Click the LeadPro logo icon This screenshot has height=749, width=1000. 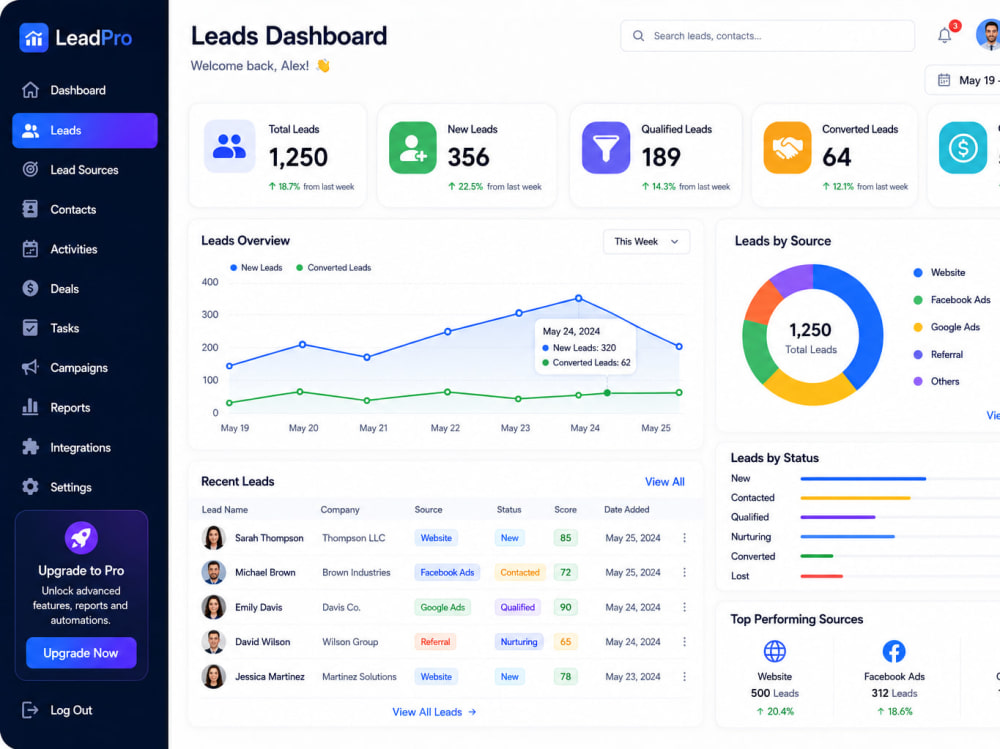coord(34,38)
